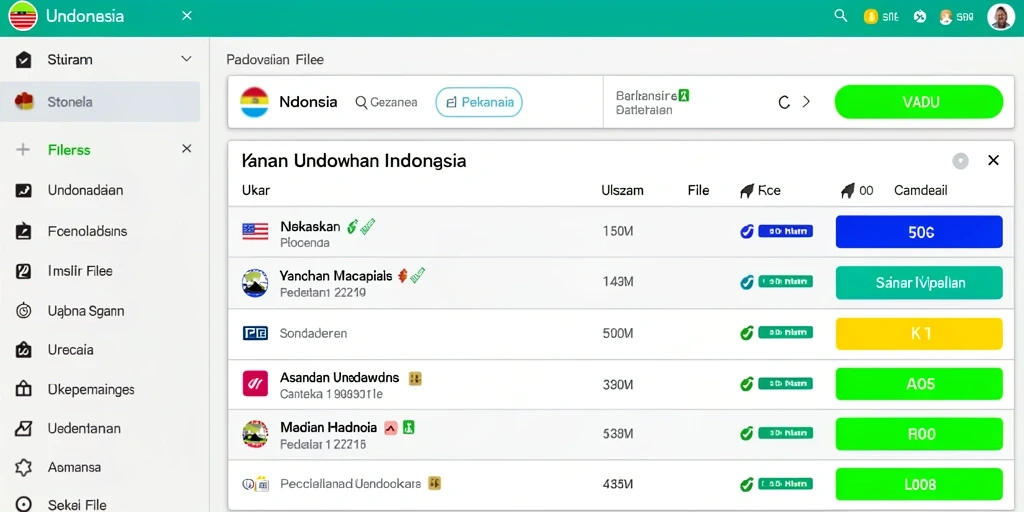Screen dimensions: 1024x512
Task: Toggle the check in Asandan Unedawdns row
Action: [x=746, y=384]
